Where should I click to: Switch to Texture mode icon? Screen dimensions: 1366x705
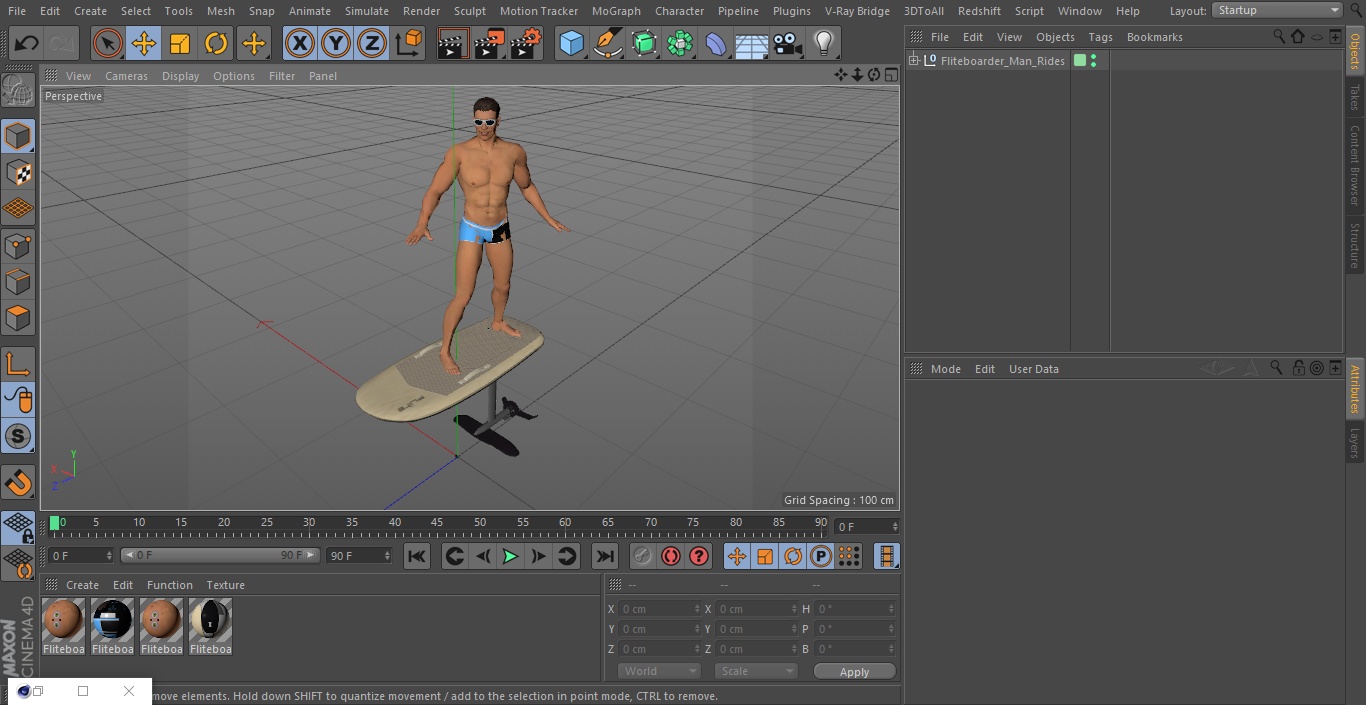pyautogui.click(x=18, y=172)
